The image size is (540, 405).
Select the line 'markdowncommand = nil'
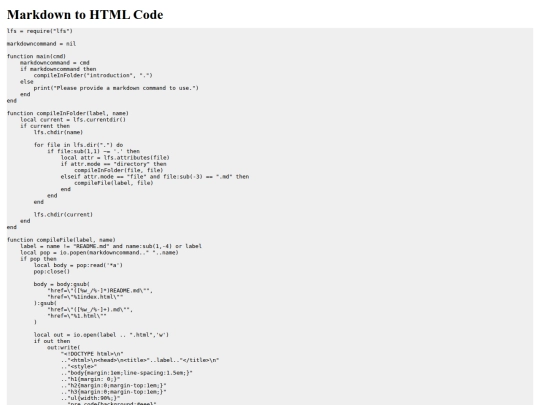[x=41, y=44]
